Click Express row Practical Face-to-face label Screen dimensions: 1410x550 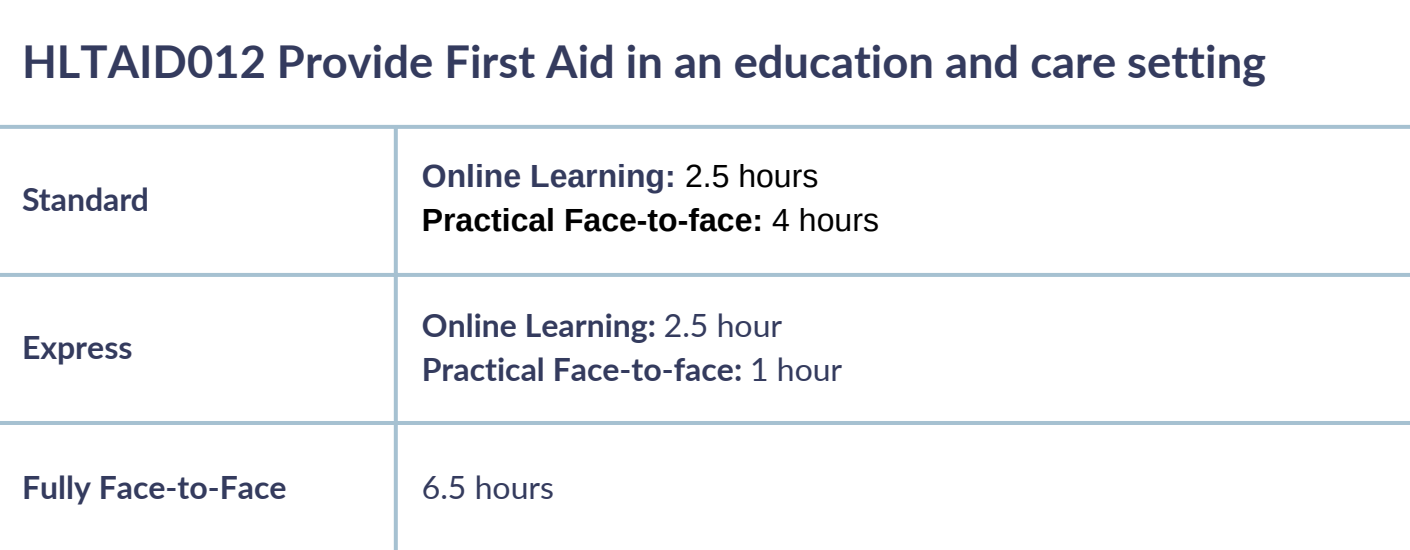[x=582, y=371]
